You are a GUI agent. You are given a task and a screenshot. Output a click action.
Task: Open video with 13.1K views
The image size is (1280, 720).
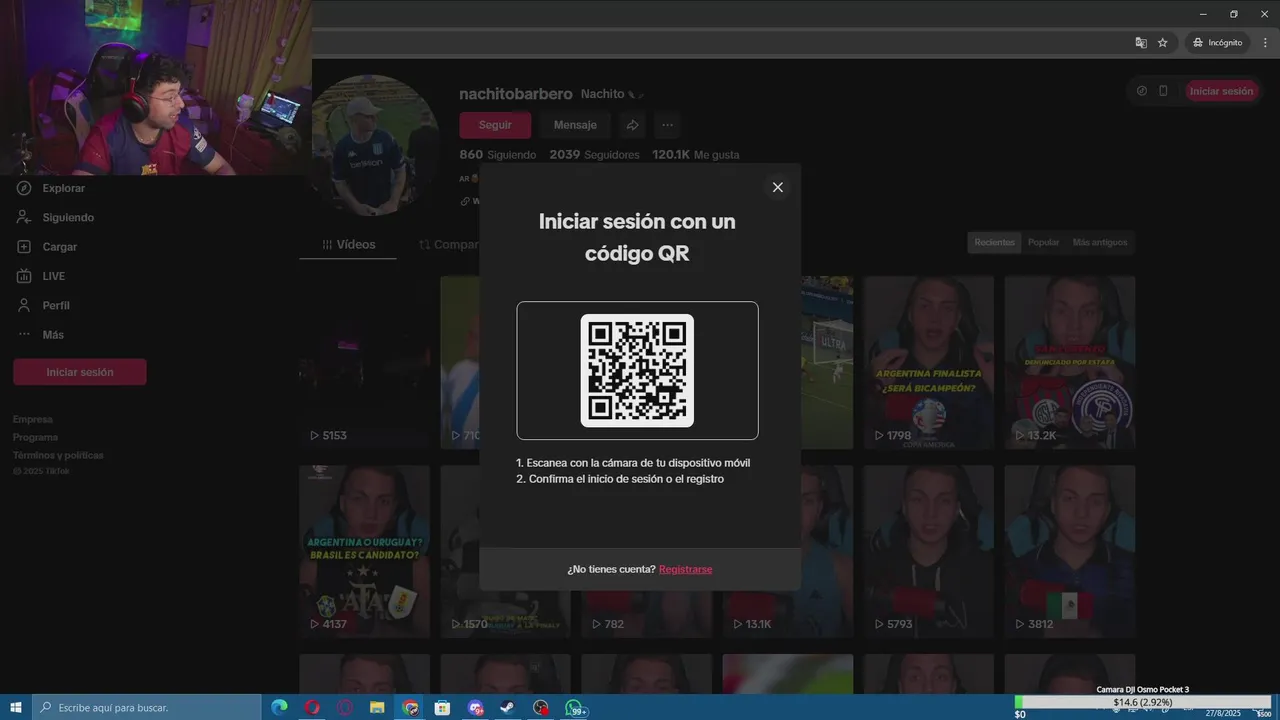[788, 552]
